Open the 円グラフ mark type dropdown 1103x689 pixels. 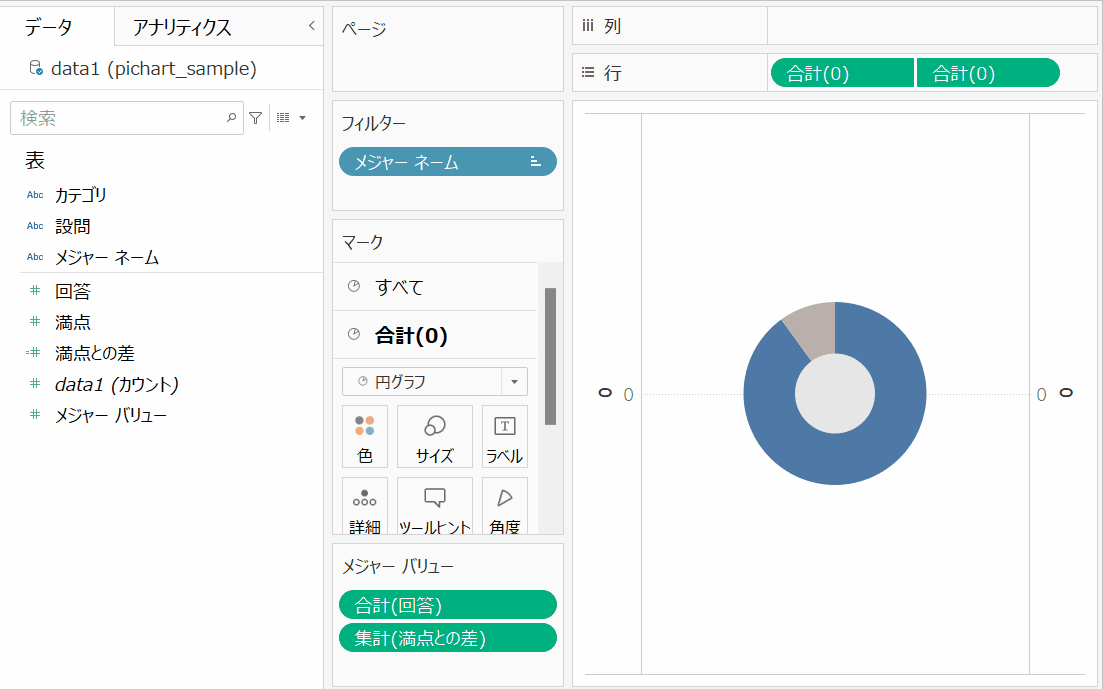point(435,381)
